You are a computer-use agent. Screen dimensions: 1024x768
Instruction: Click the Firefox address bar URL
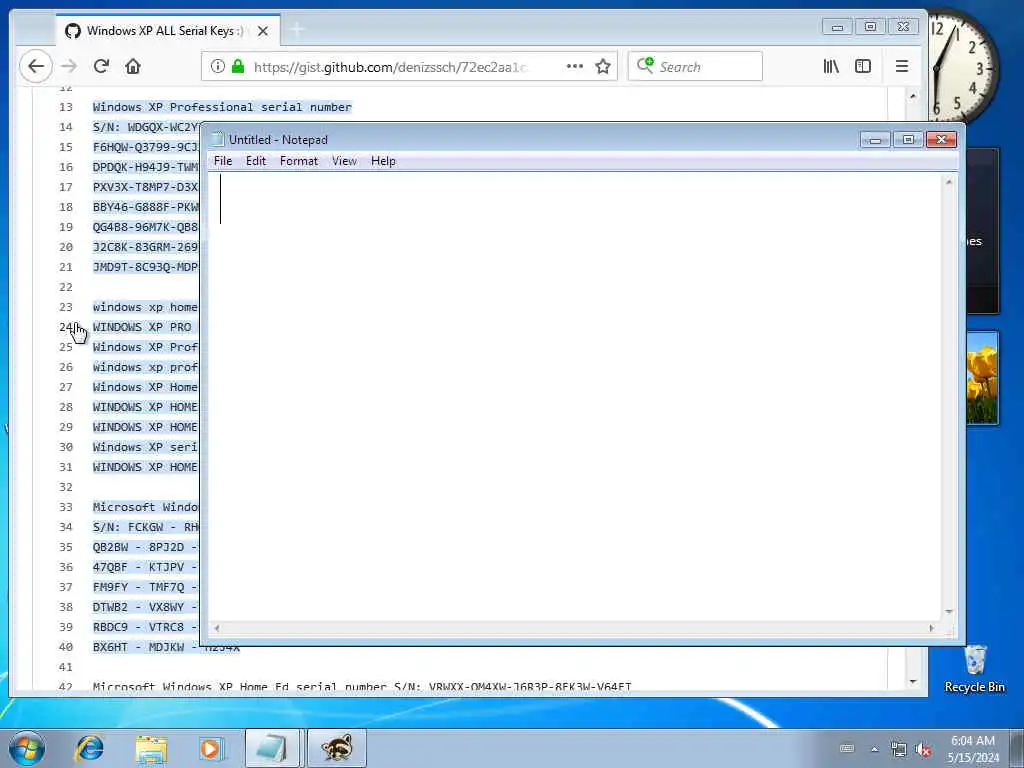click(x=390, y=67)
